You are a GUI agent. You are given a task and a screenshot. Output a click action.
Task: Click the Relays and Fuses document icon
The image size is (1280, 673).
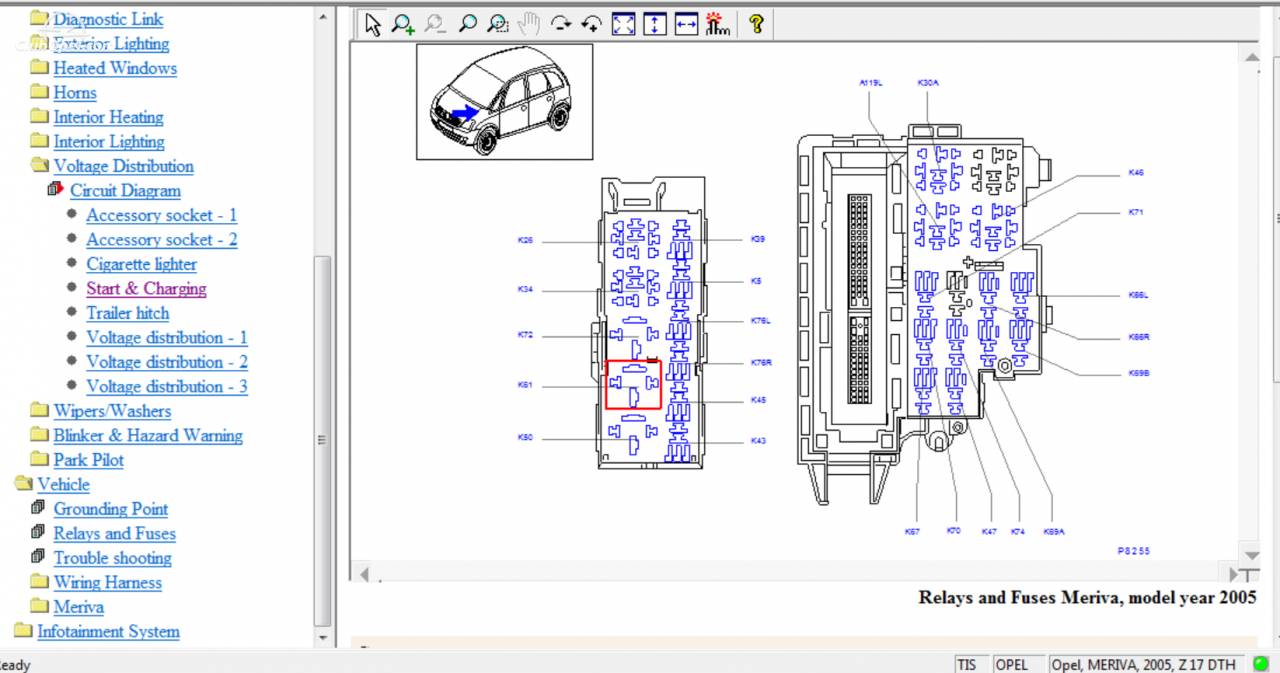pyautogui.click(x=39, y=533)
